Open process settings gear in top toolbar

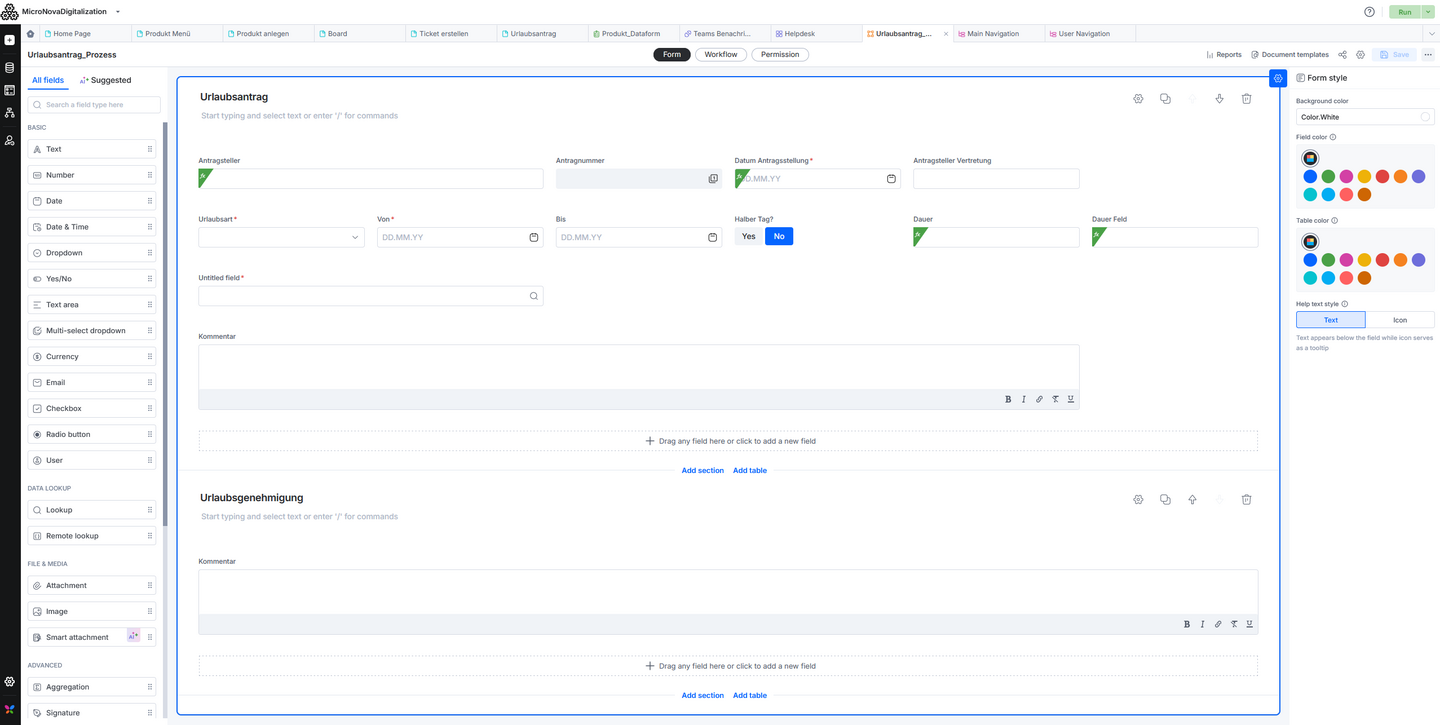point(1360,55)
